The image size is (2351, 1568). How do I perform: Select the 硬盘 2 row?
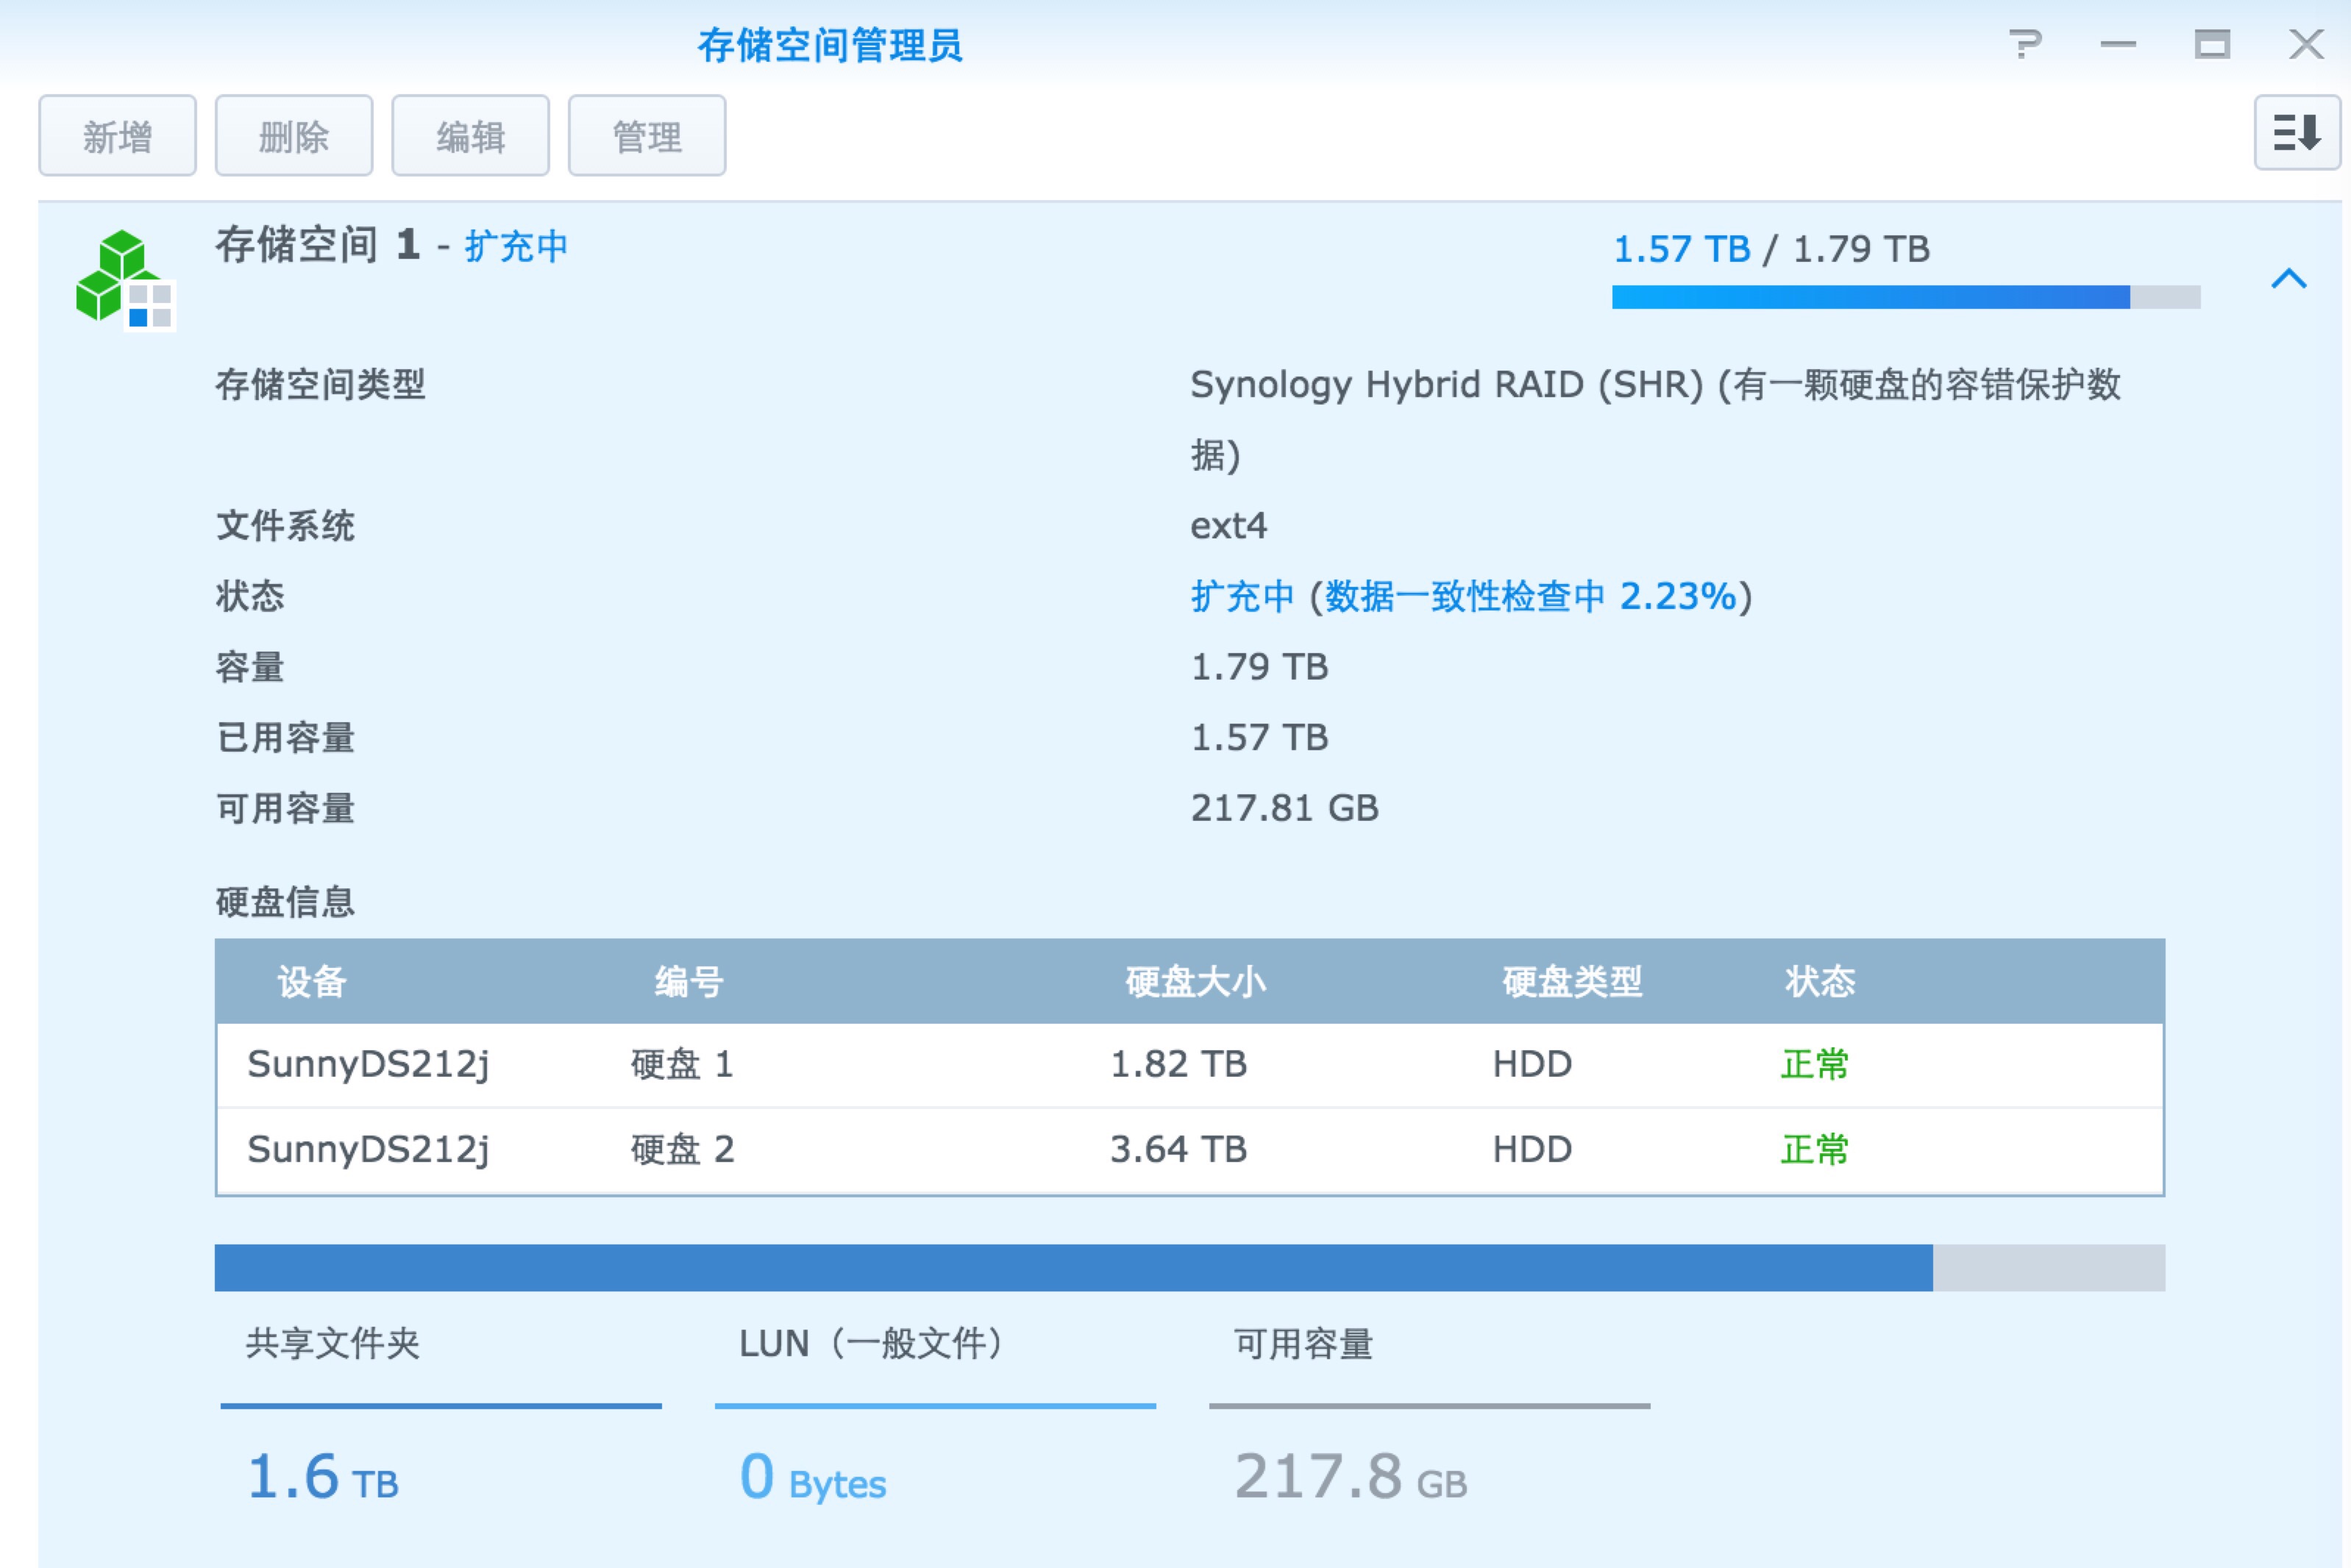1190,1150
